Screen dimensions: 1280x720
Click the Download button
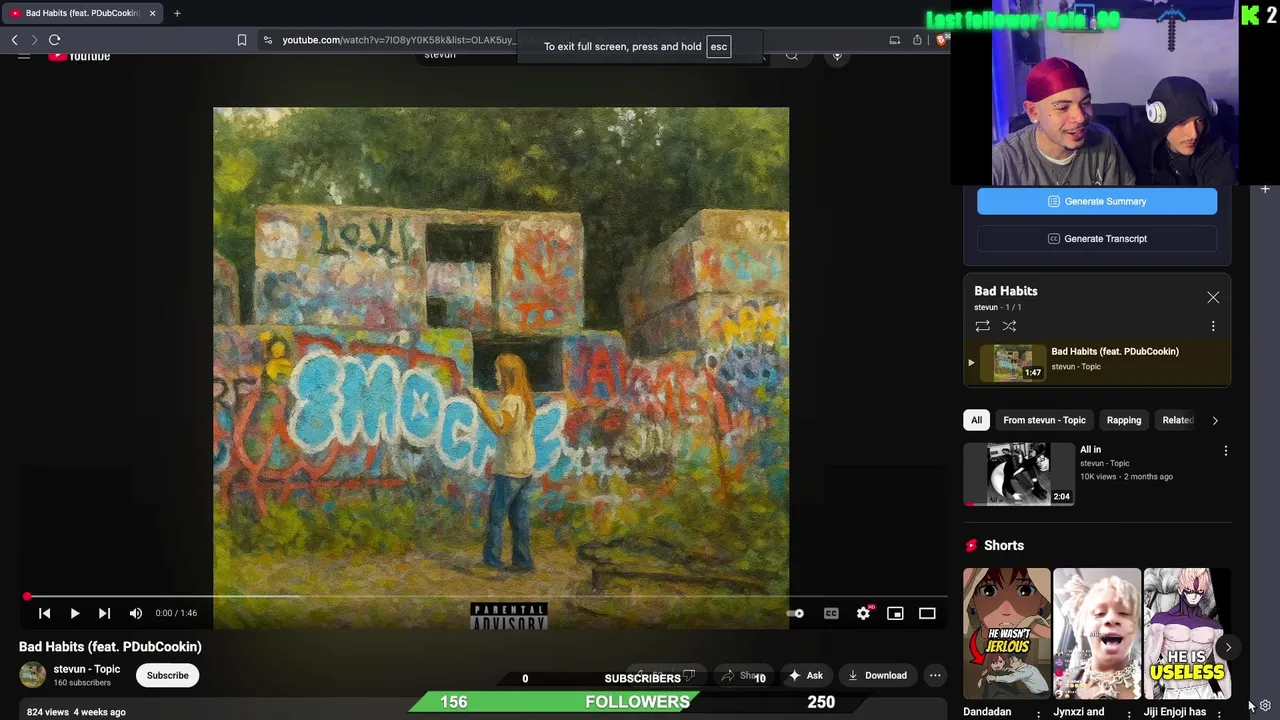click(877, 675)
